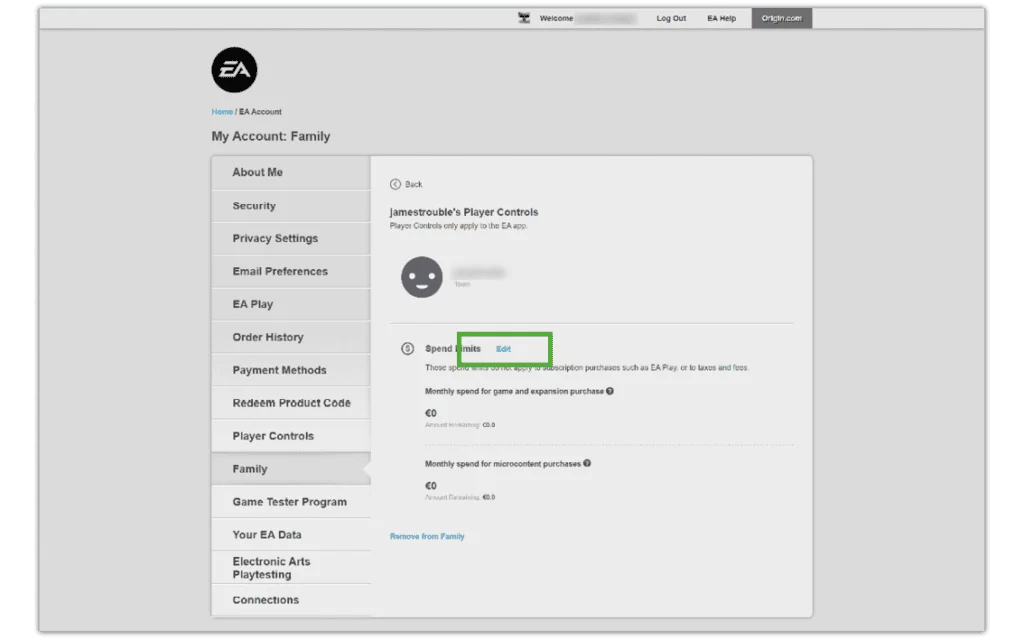1024x640 pixels.
Task: Open Game Tester Program
Action: (x=291, y=502)
